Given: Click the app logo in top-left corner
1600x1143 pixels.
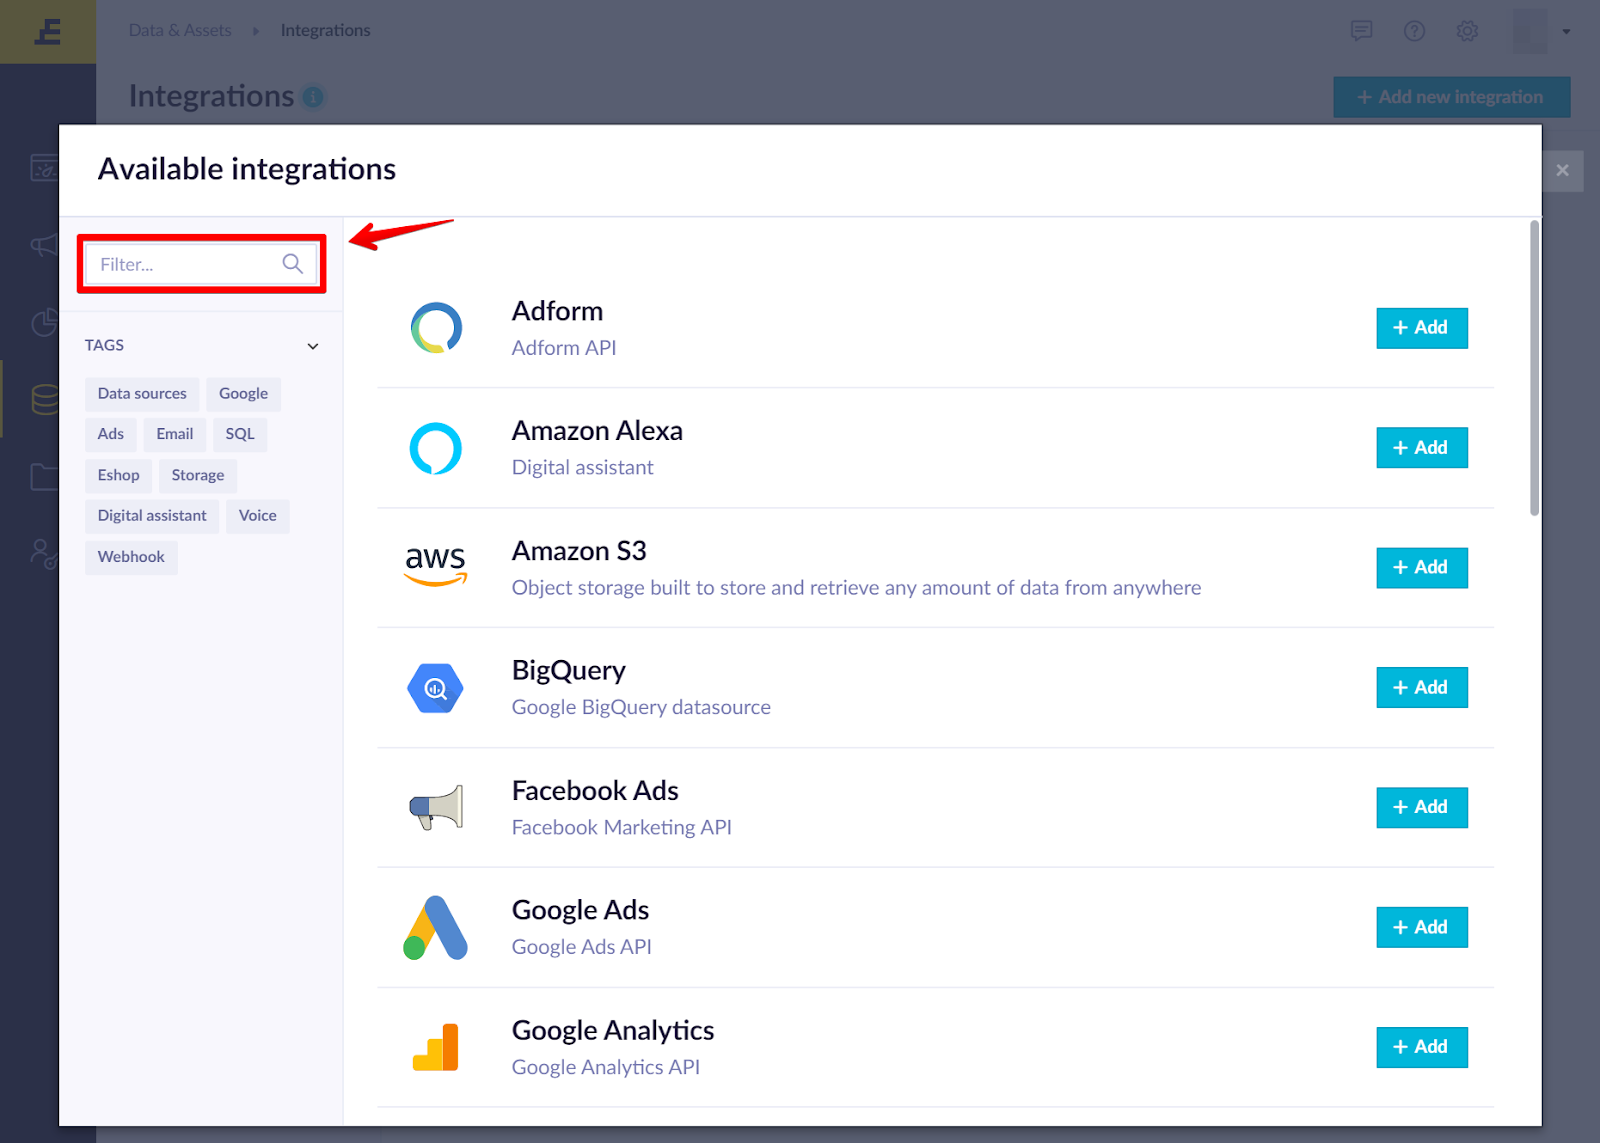Looking at the screenshot, I should 48,32.
